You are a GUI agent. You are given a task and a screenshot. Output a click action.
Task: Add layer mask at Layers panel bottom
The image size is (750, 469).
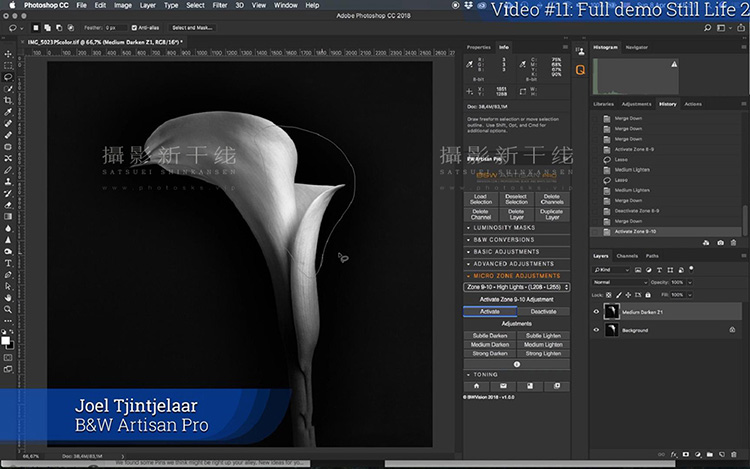[685, 454]
